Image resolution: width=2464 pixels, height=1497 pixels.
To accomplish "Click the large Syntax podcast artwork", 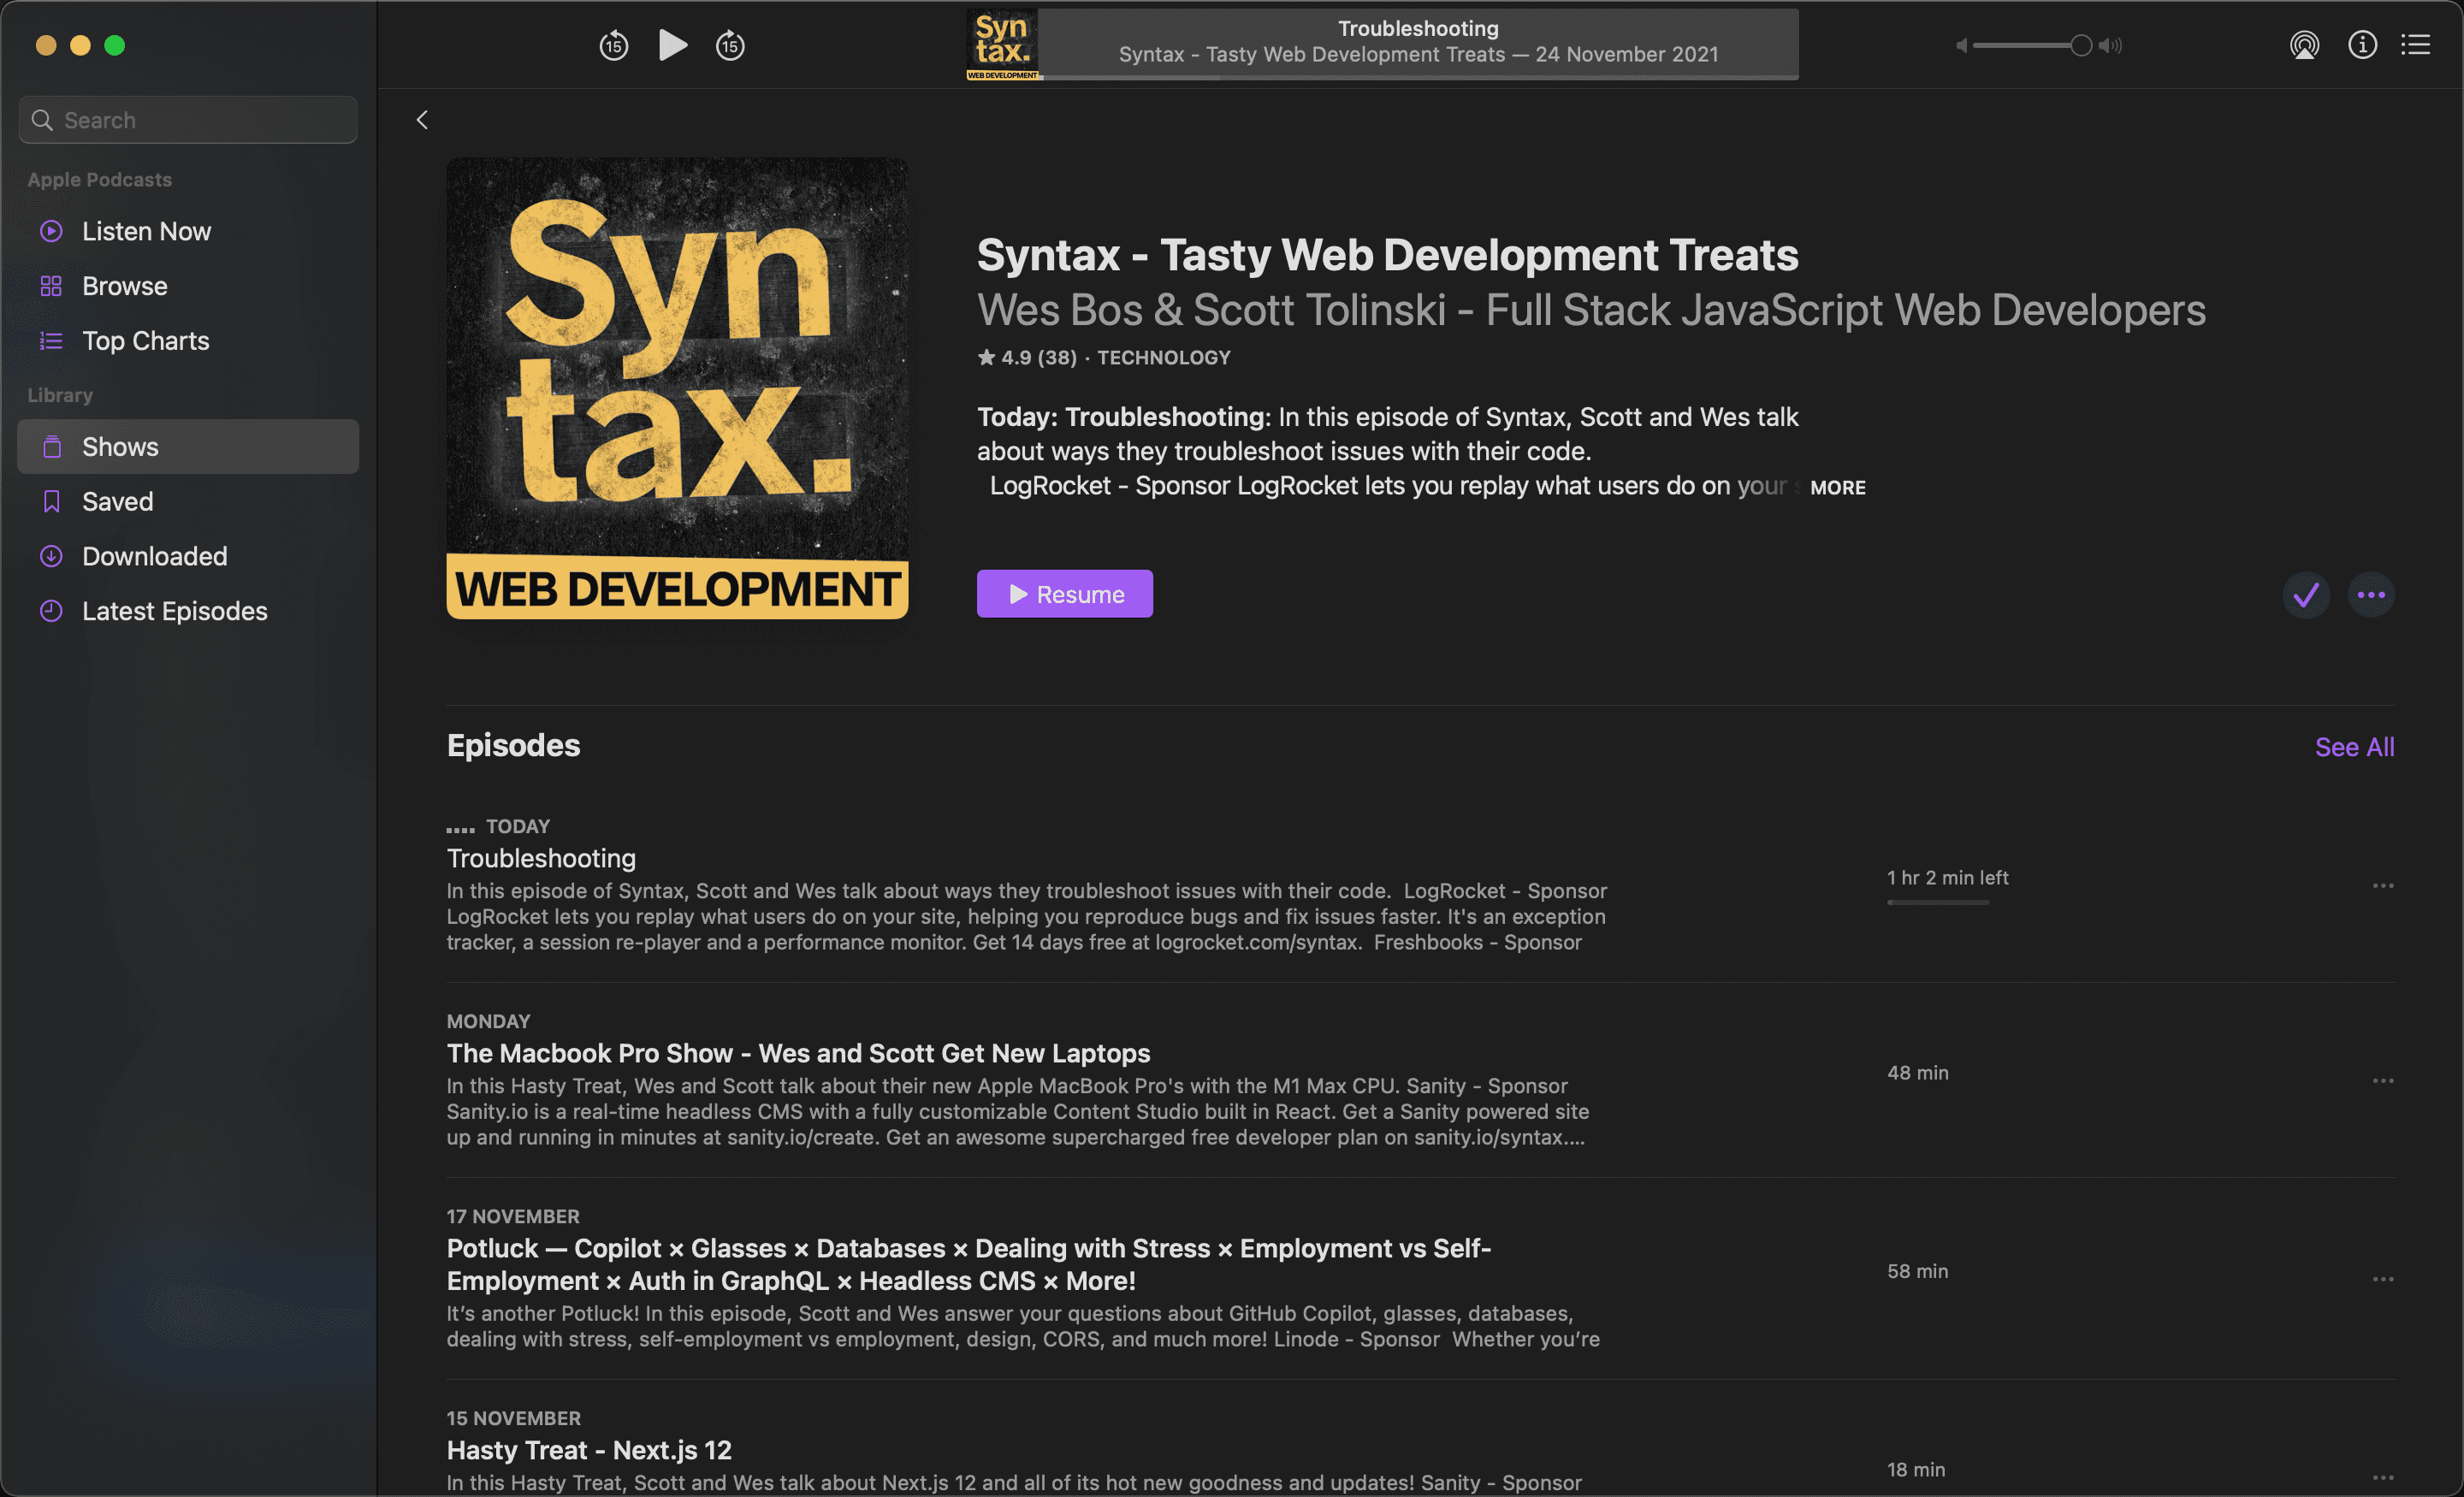I will point(677,388).
